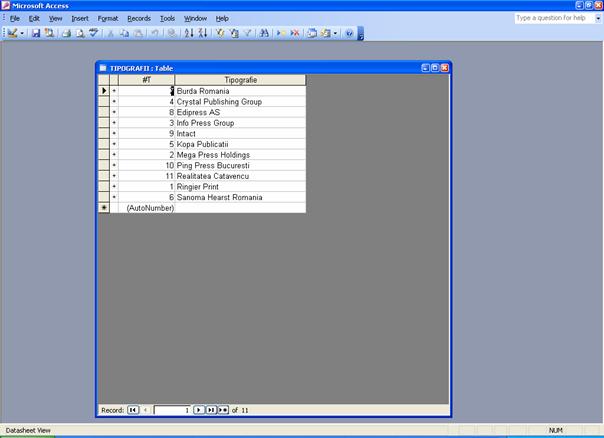Sort records descending with Z-A icon
Viewport: 604px width, 438px height.
pyautogui.click(x=202, y=33)
